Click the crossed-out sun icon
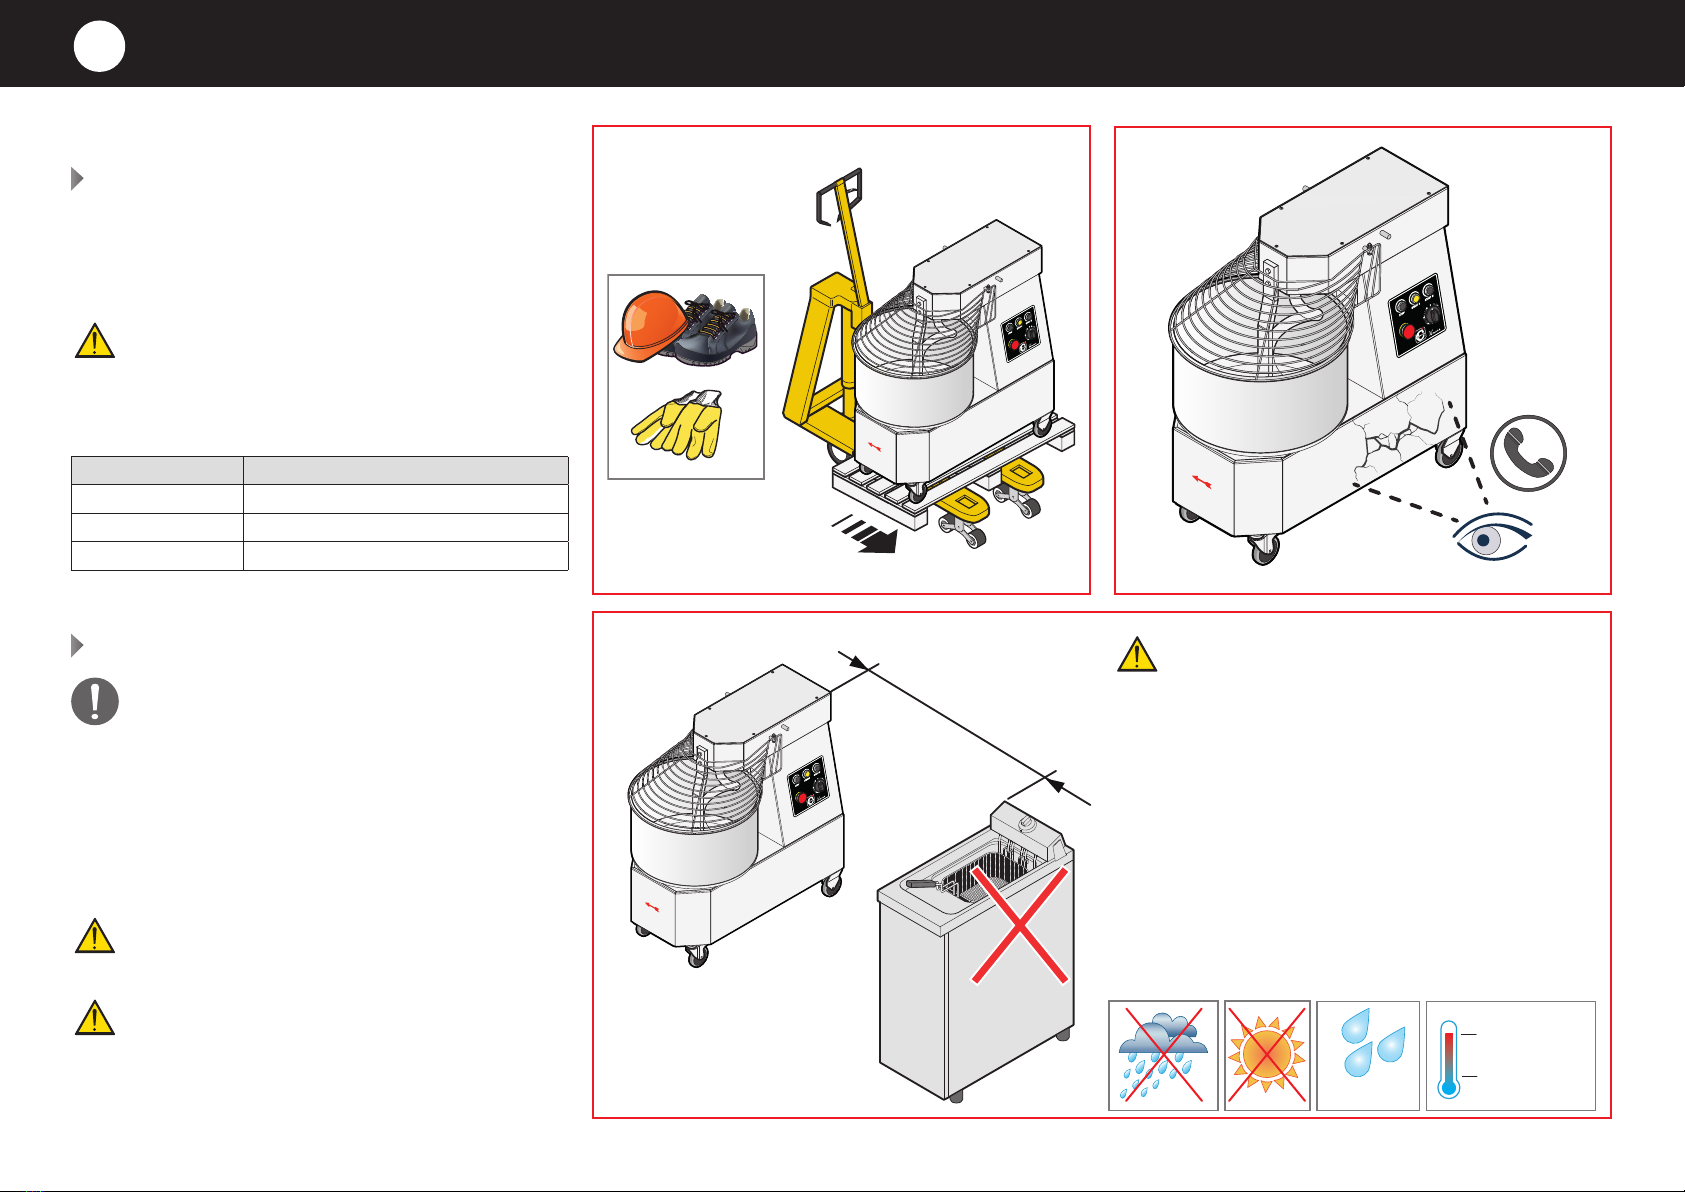Viewport: 1685px width, 1192px height. click(x=1267, y=1055)
